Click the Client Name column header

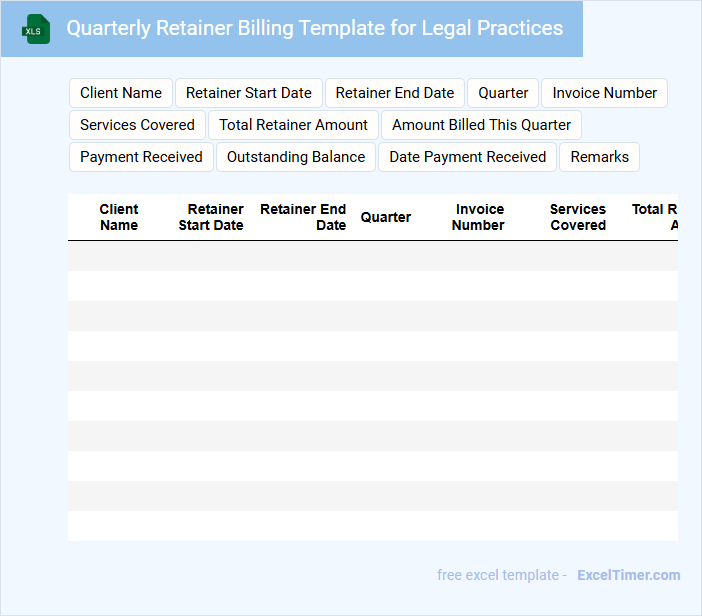(x=119, y=217)
